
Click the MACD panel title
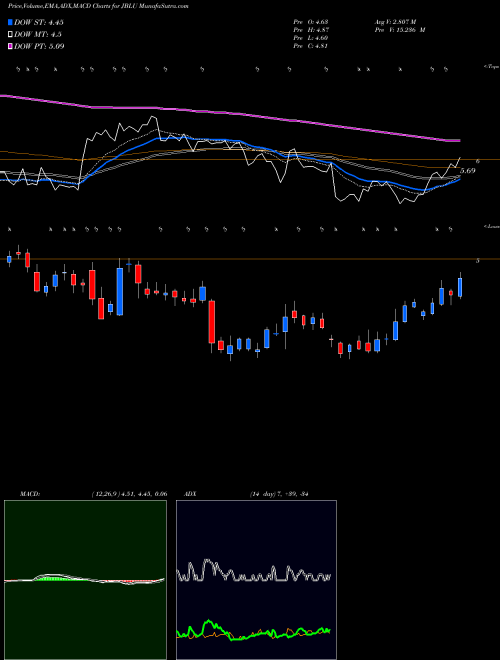[29, 494]
